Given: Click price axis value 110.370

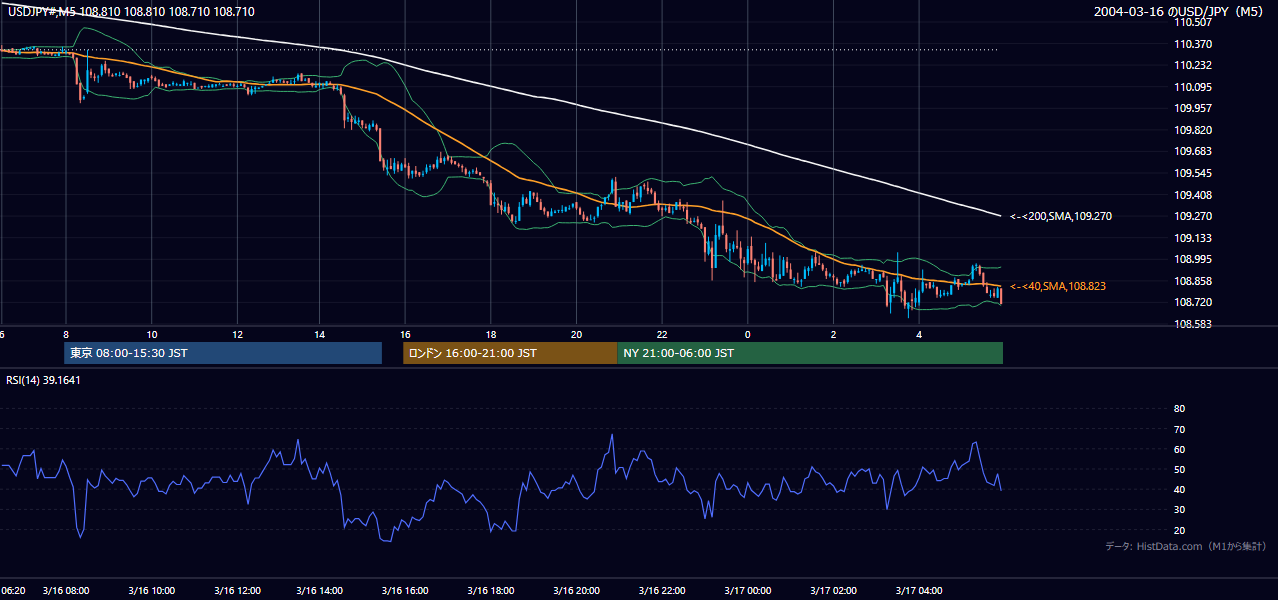Looking at the screenshot, I should [x=1192, y=44].
